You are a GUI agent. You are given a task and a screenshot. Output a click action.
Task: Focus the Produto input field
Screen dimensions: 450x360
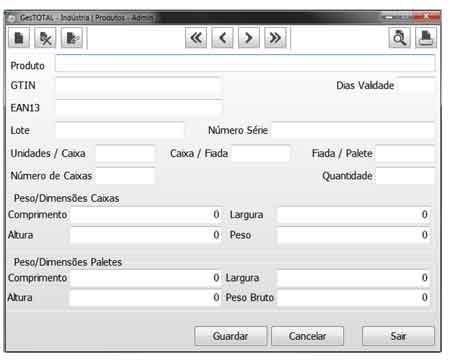tap(245, 63)
